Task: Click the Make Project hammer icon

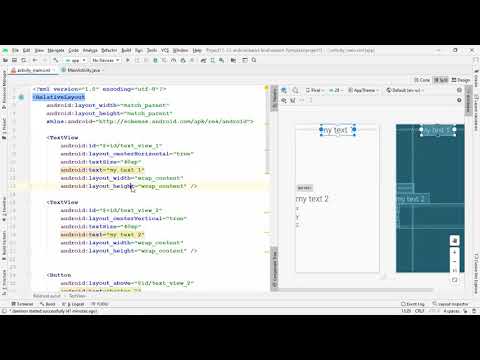Action: click(x=56, y=60)
